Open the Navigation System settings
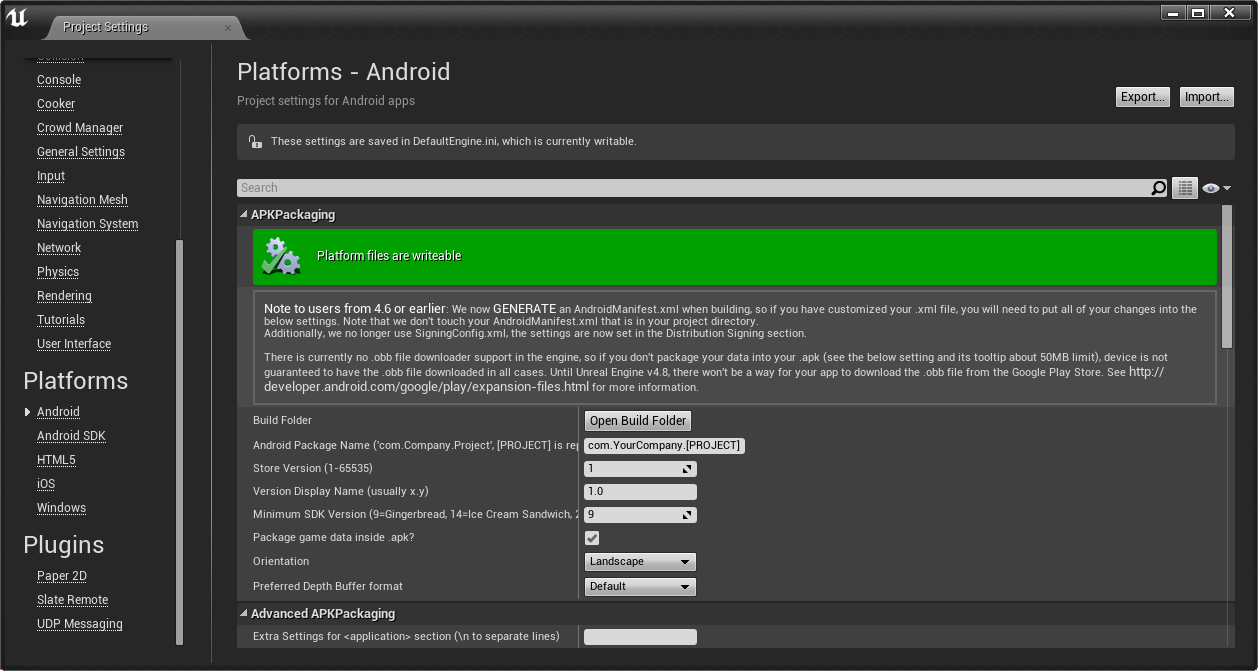This screenshot has width=1258, height=671. pyautogui.click(x=87, y=224)
